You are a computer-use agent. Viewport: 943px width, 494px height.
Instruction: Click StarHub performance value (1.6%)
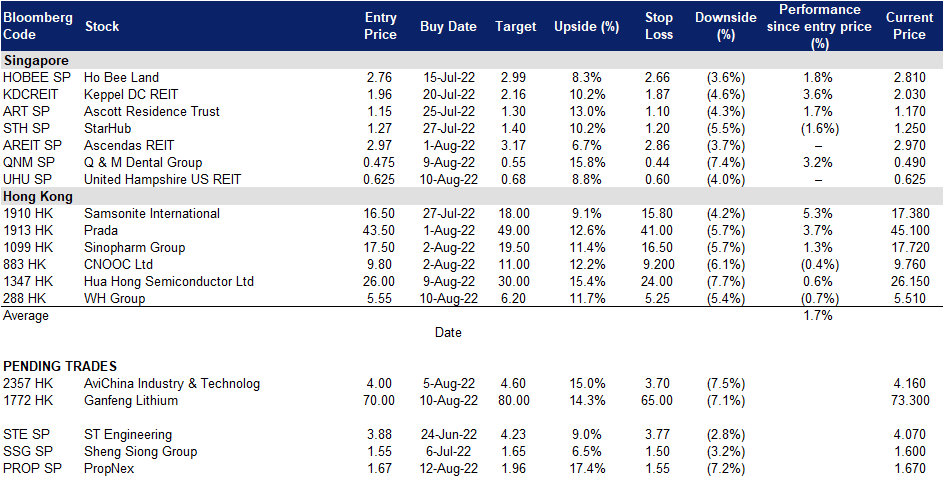click(x=819, y=128)
